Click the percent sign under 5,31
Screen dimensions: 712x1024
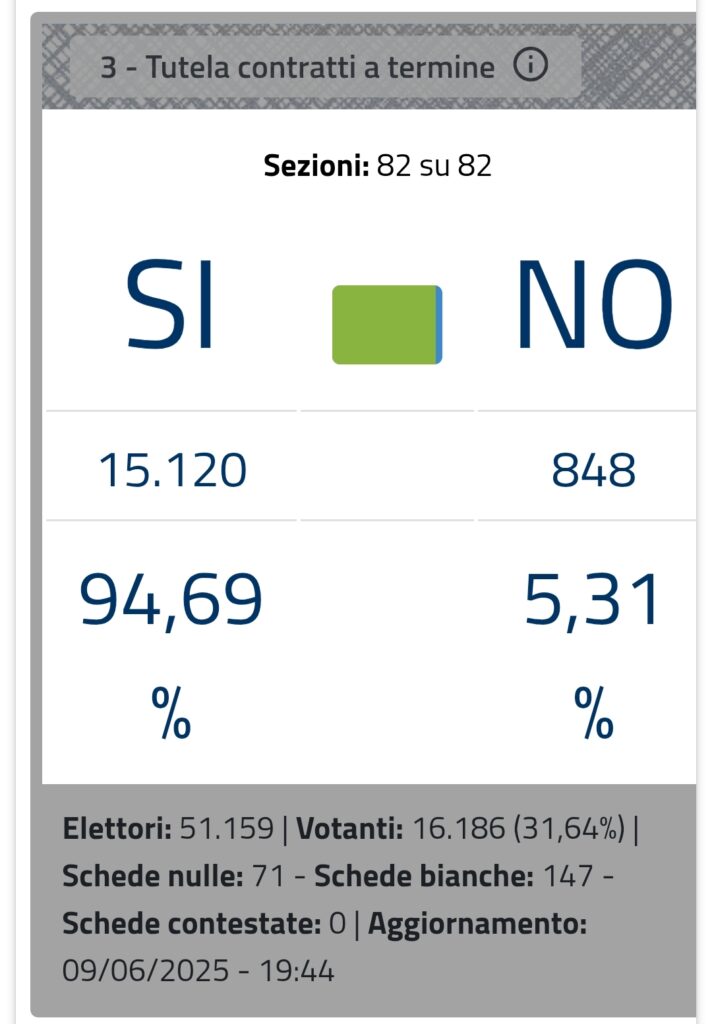point(594,713)
